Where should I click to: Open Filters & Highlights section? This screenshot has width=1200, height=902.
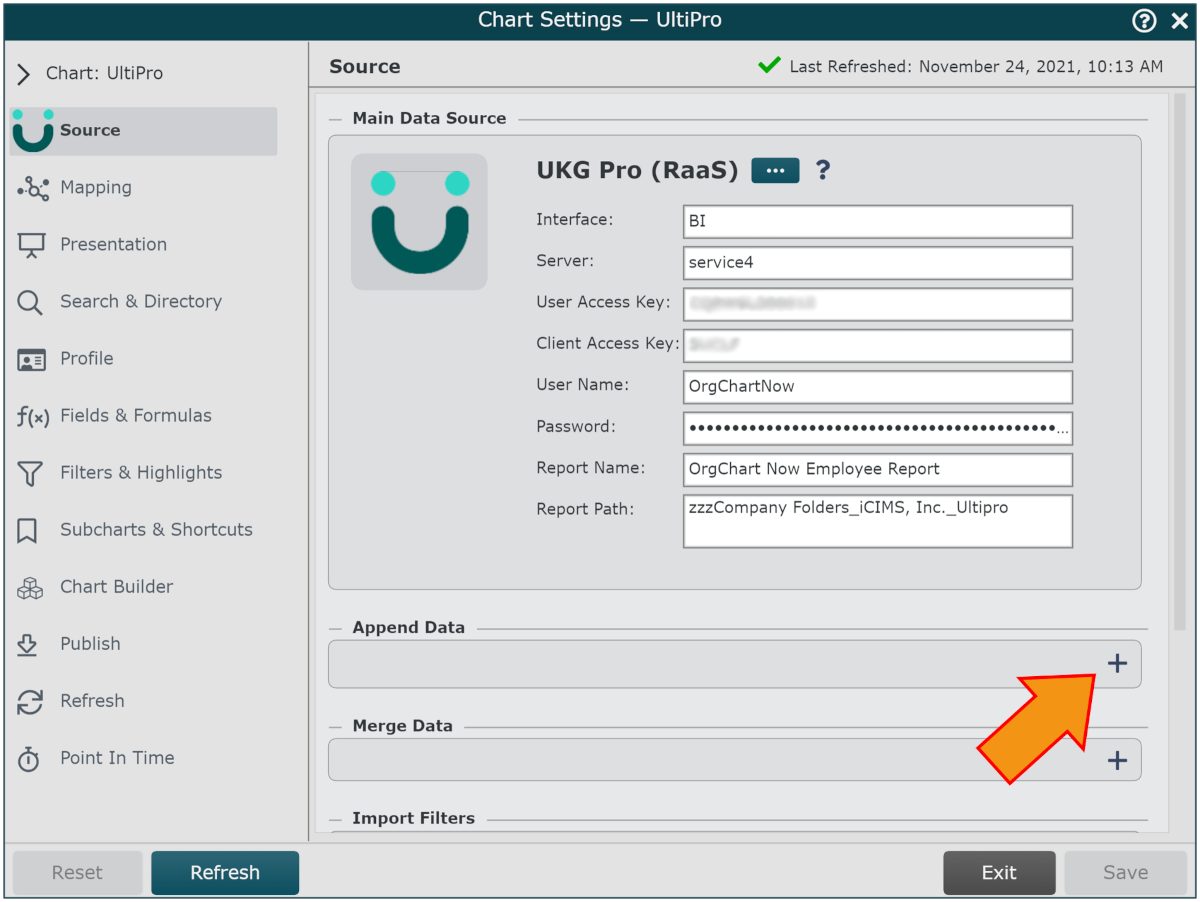[x=143, y=473]
